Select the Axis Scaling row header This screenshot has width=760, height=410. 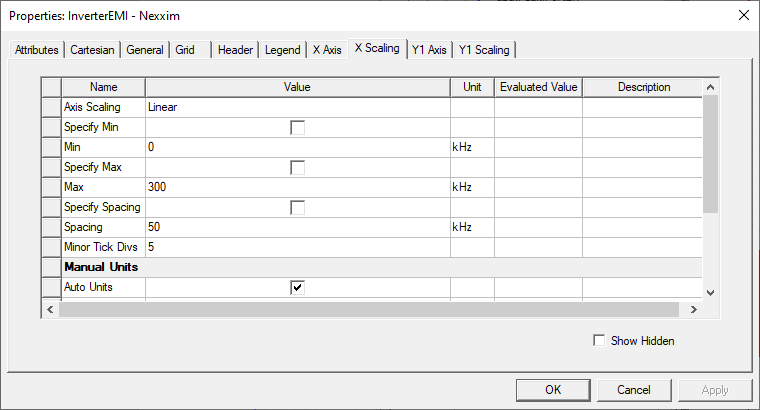(51, 107)
